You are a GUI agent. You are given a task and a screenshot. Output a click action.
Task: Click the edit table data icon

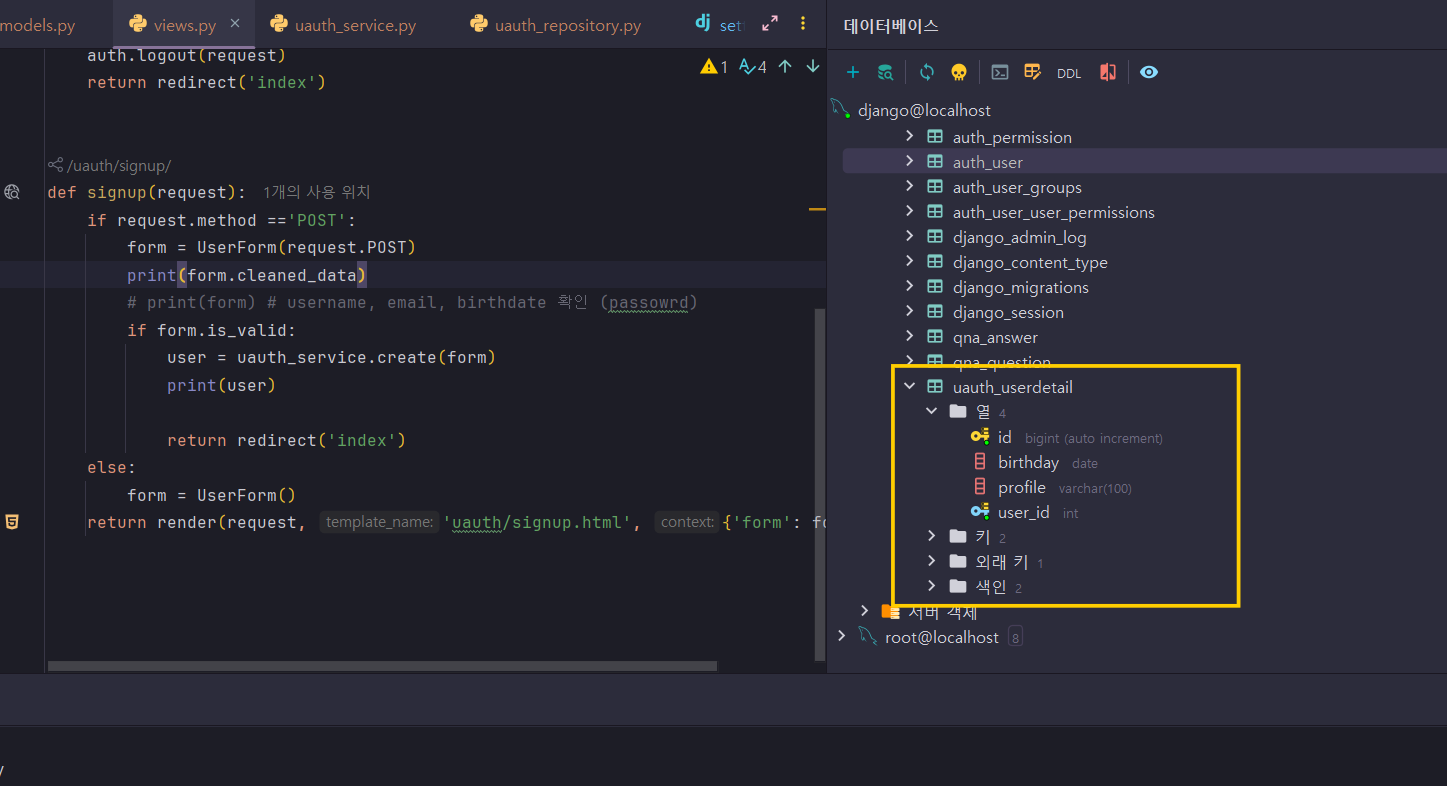coord(1033,72)
